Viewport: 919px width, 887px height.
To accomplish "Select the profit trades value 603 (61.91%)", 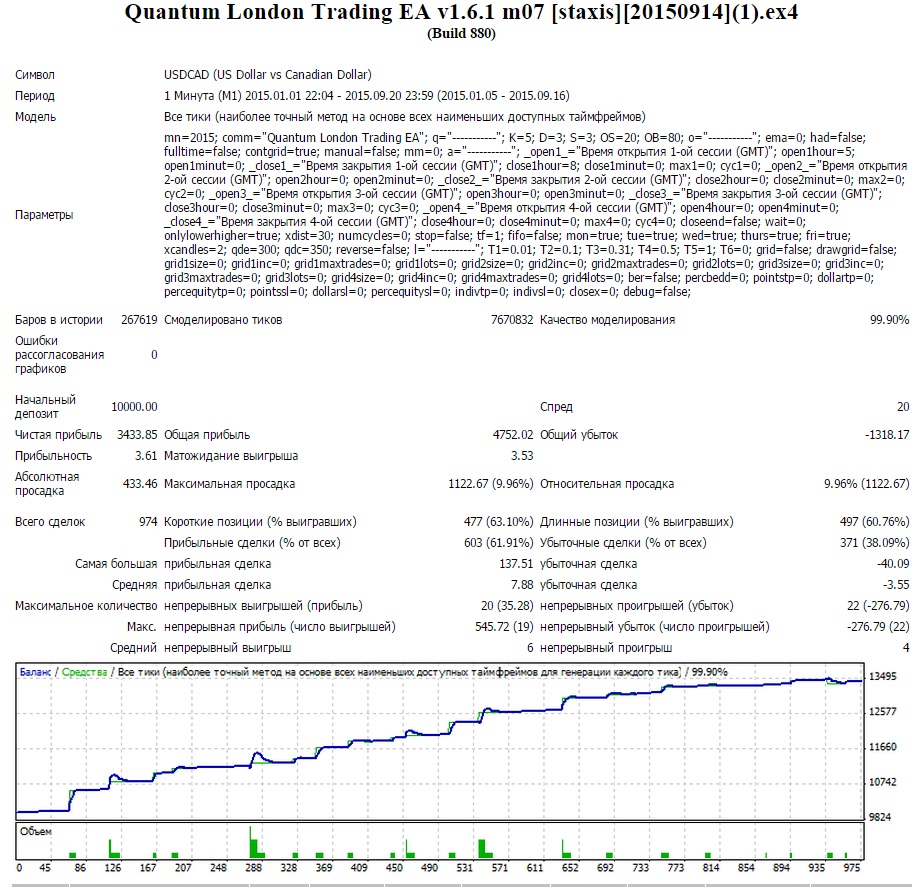I will (498, 542).
